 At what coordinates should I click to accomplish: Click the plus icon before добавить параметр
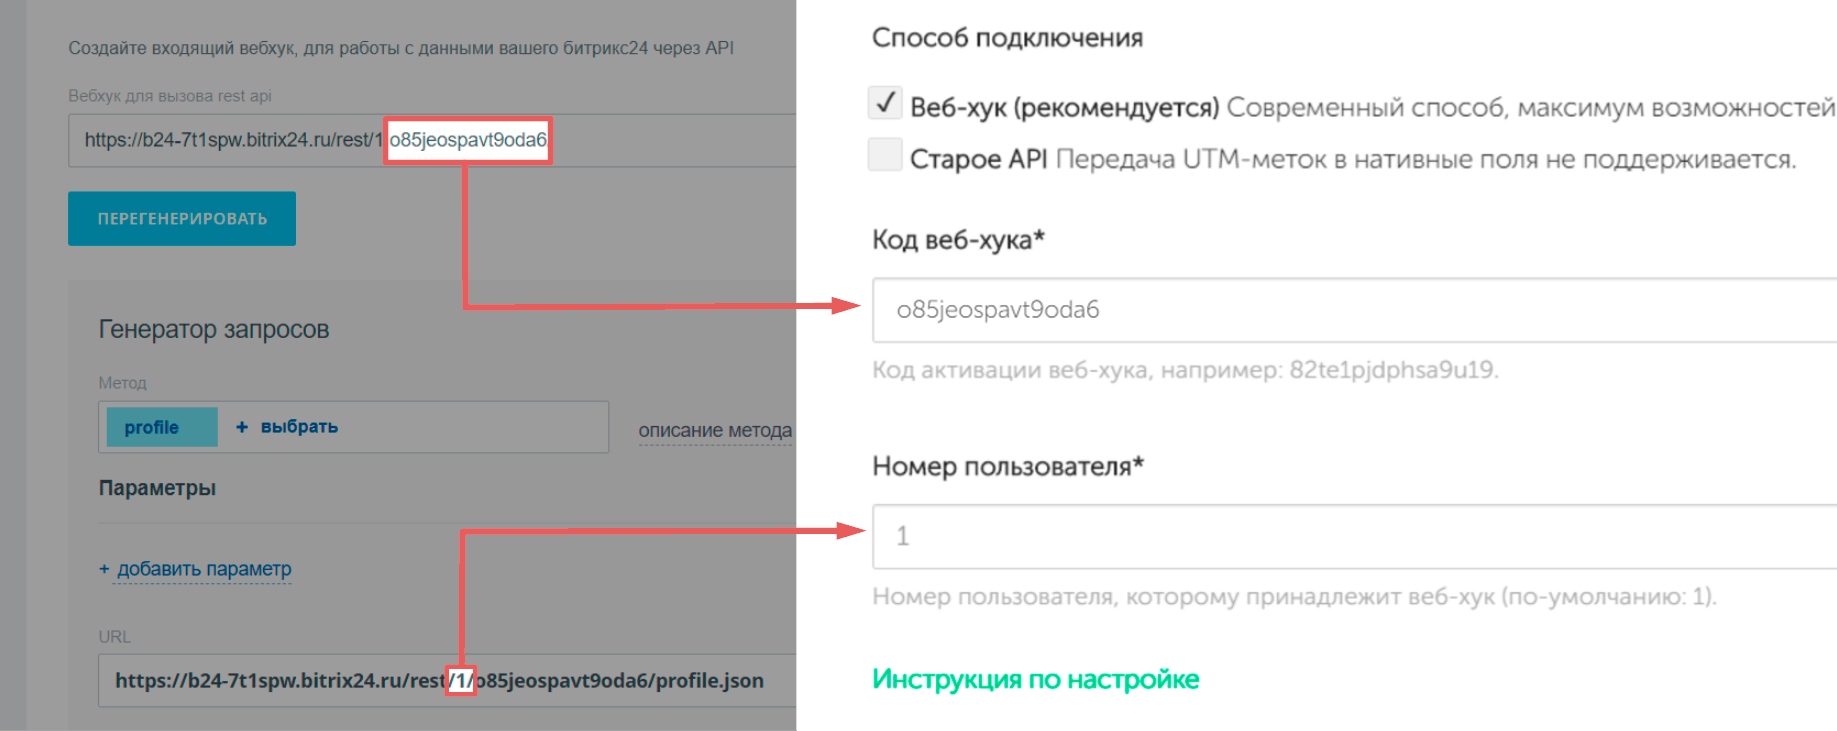point(104,569)
